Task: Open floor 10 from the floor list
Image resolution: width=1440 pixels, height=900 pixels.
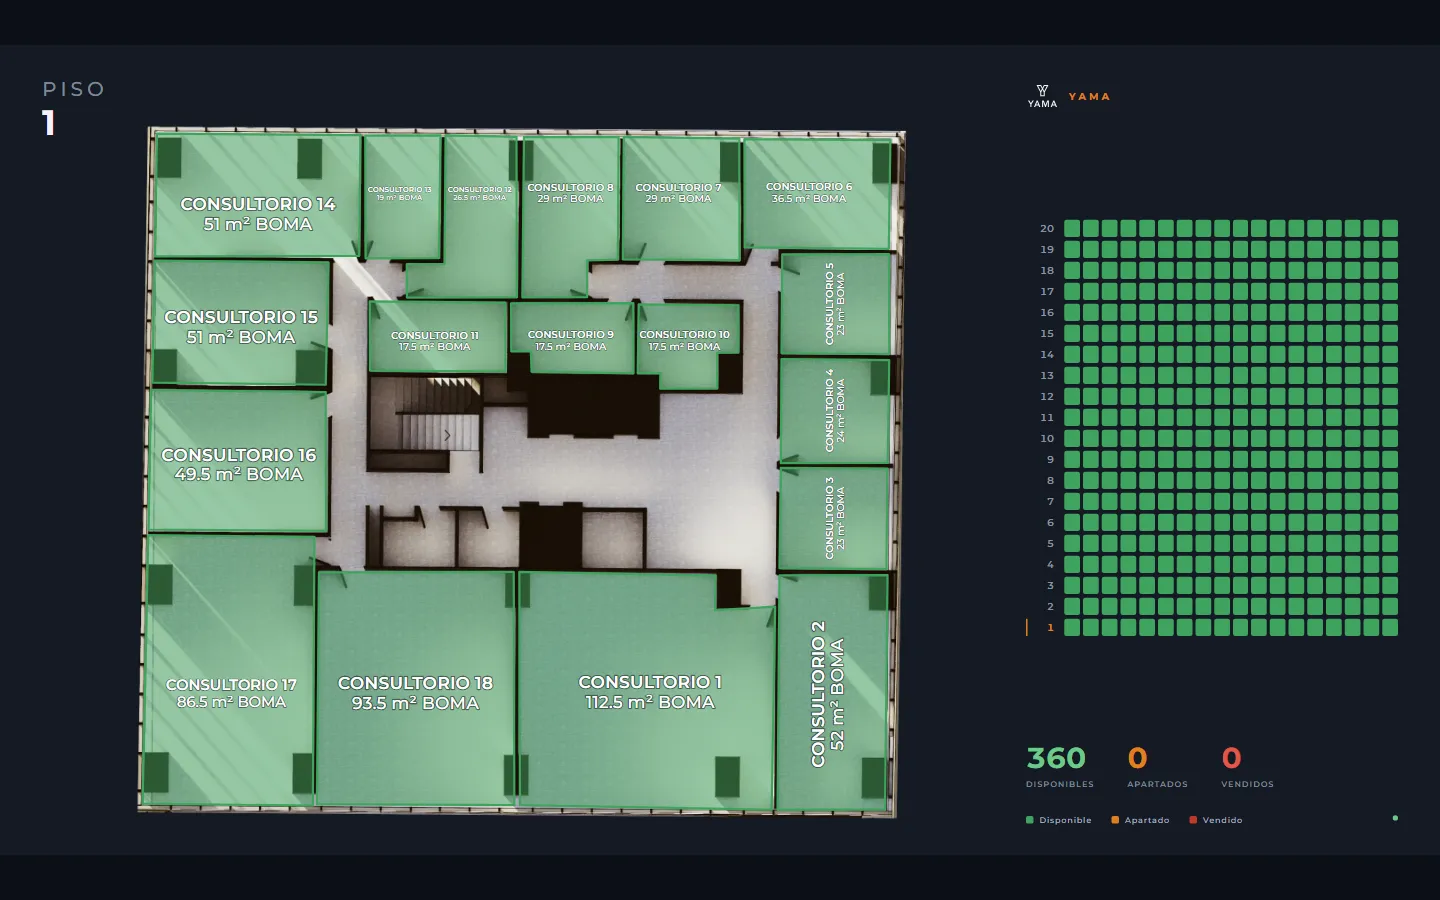Action: [x=1047, y=439]
